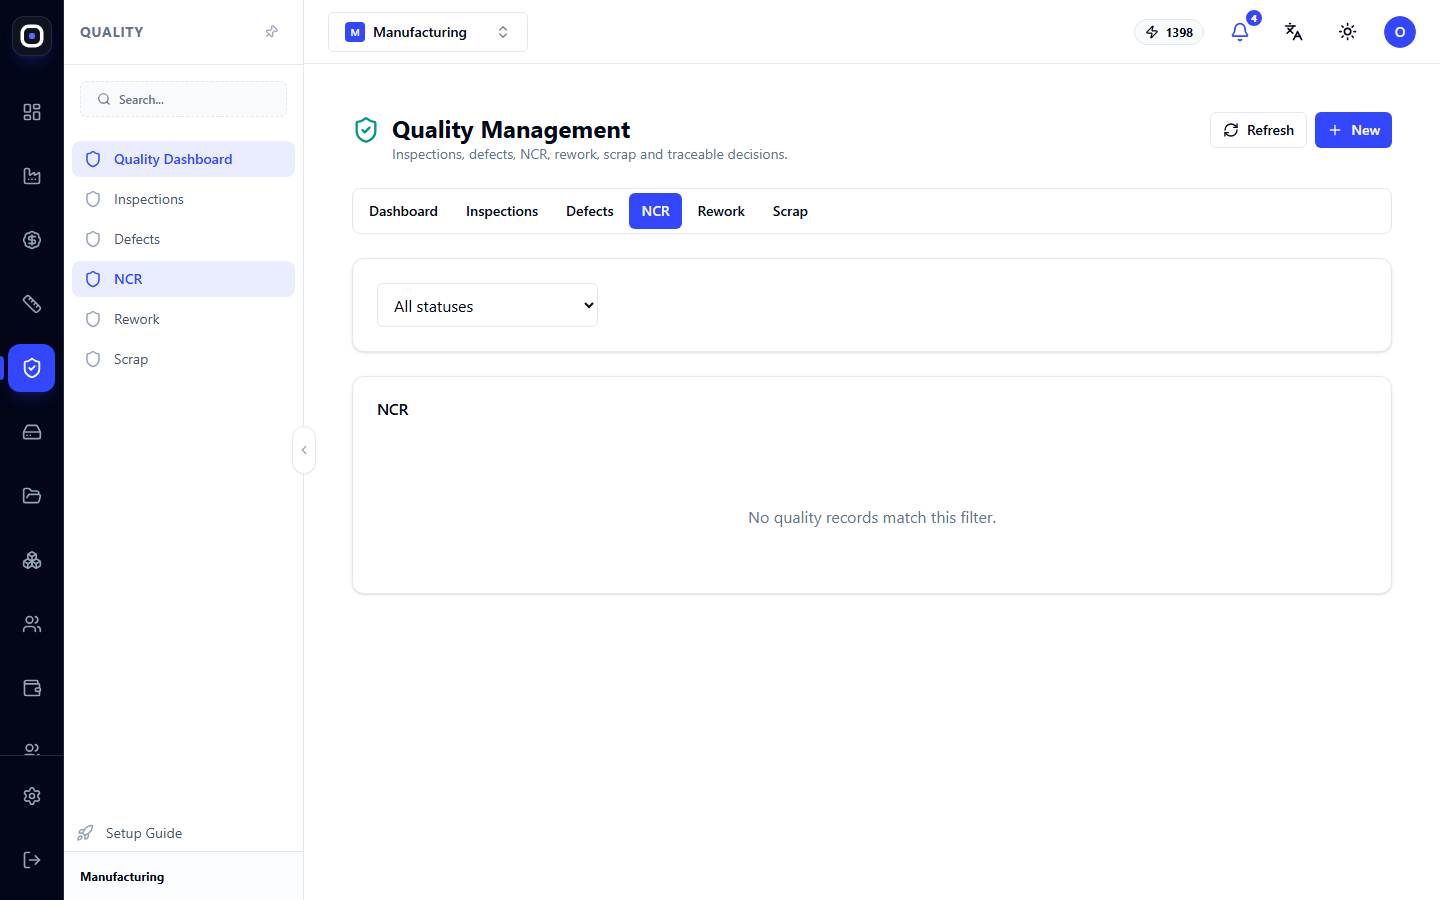Open the settings gear icon
The height and width of the screenshot is (900, 1440).
[32, 796]
